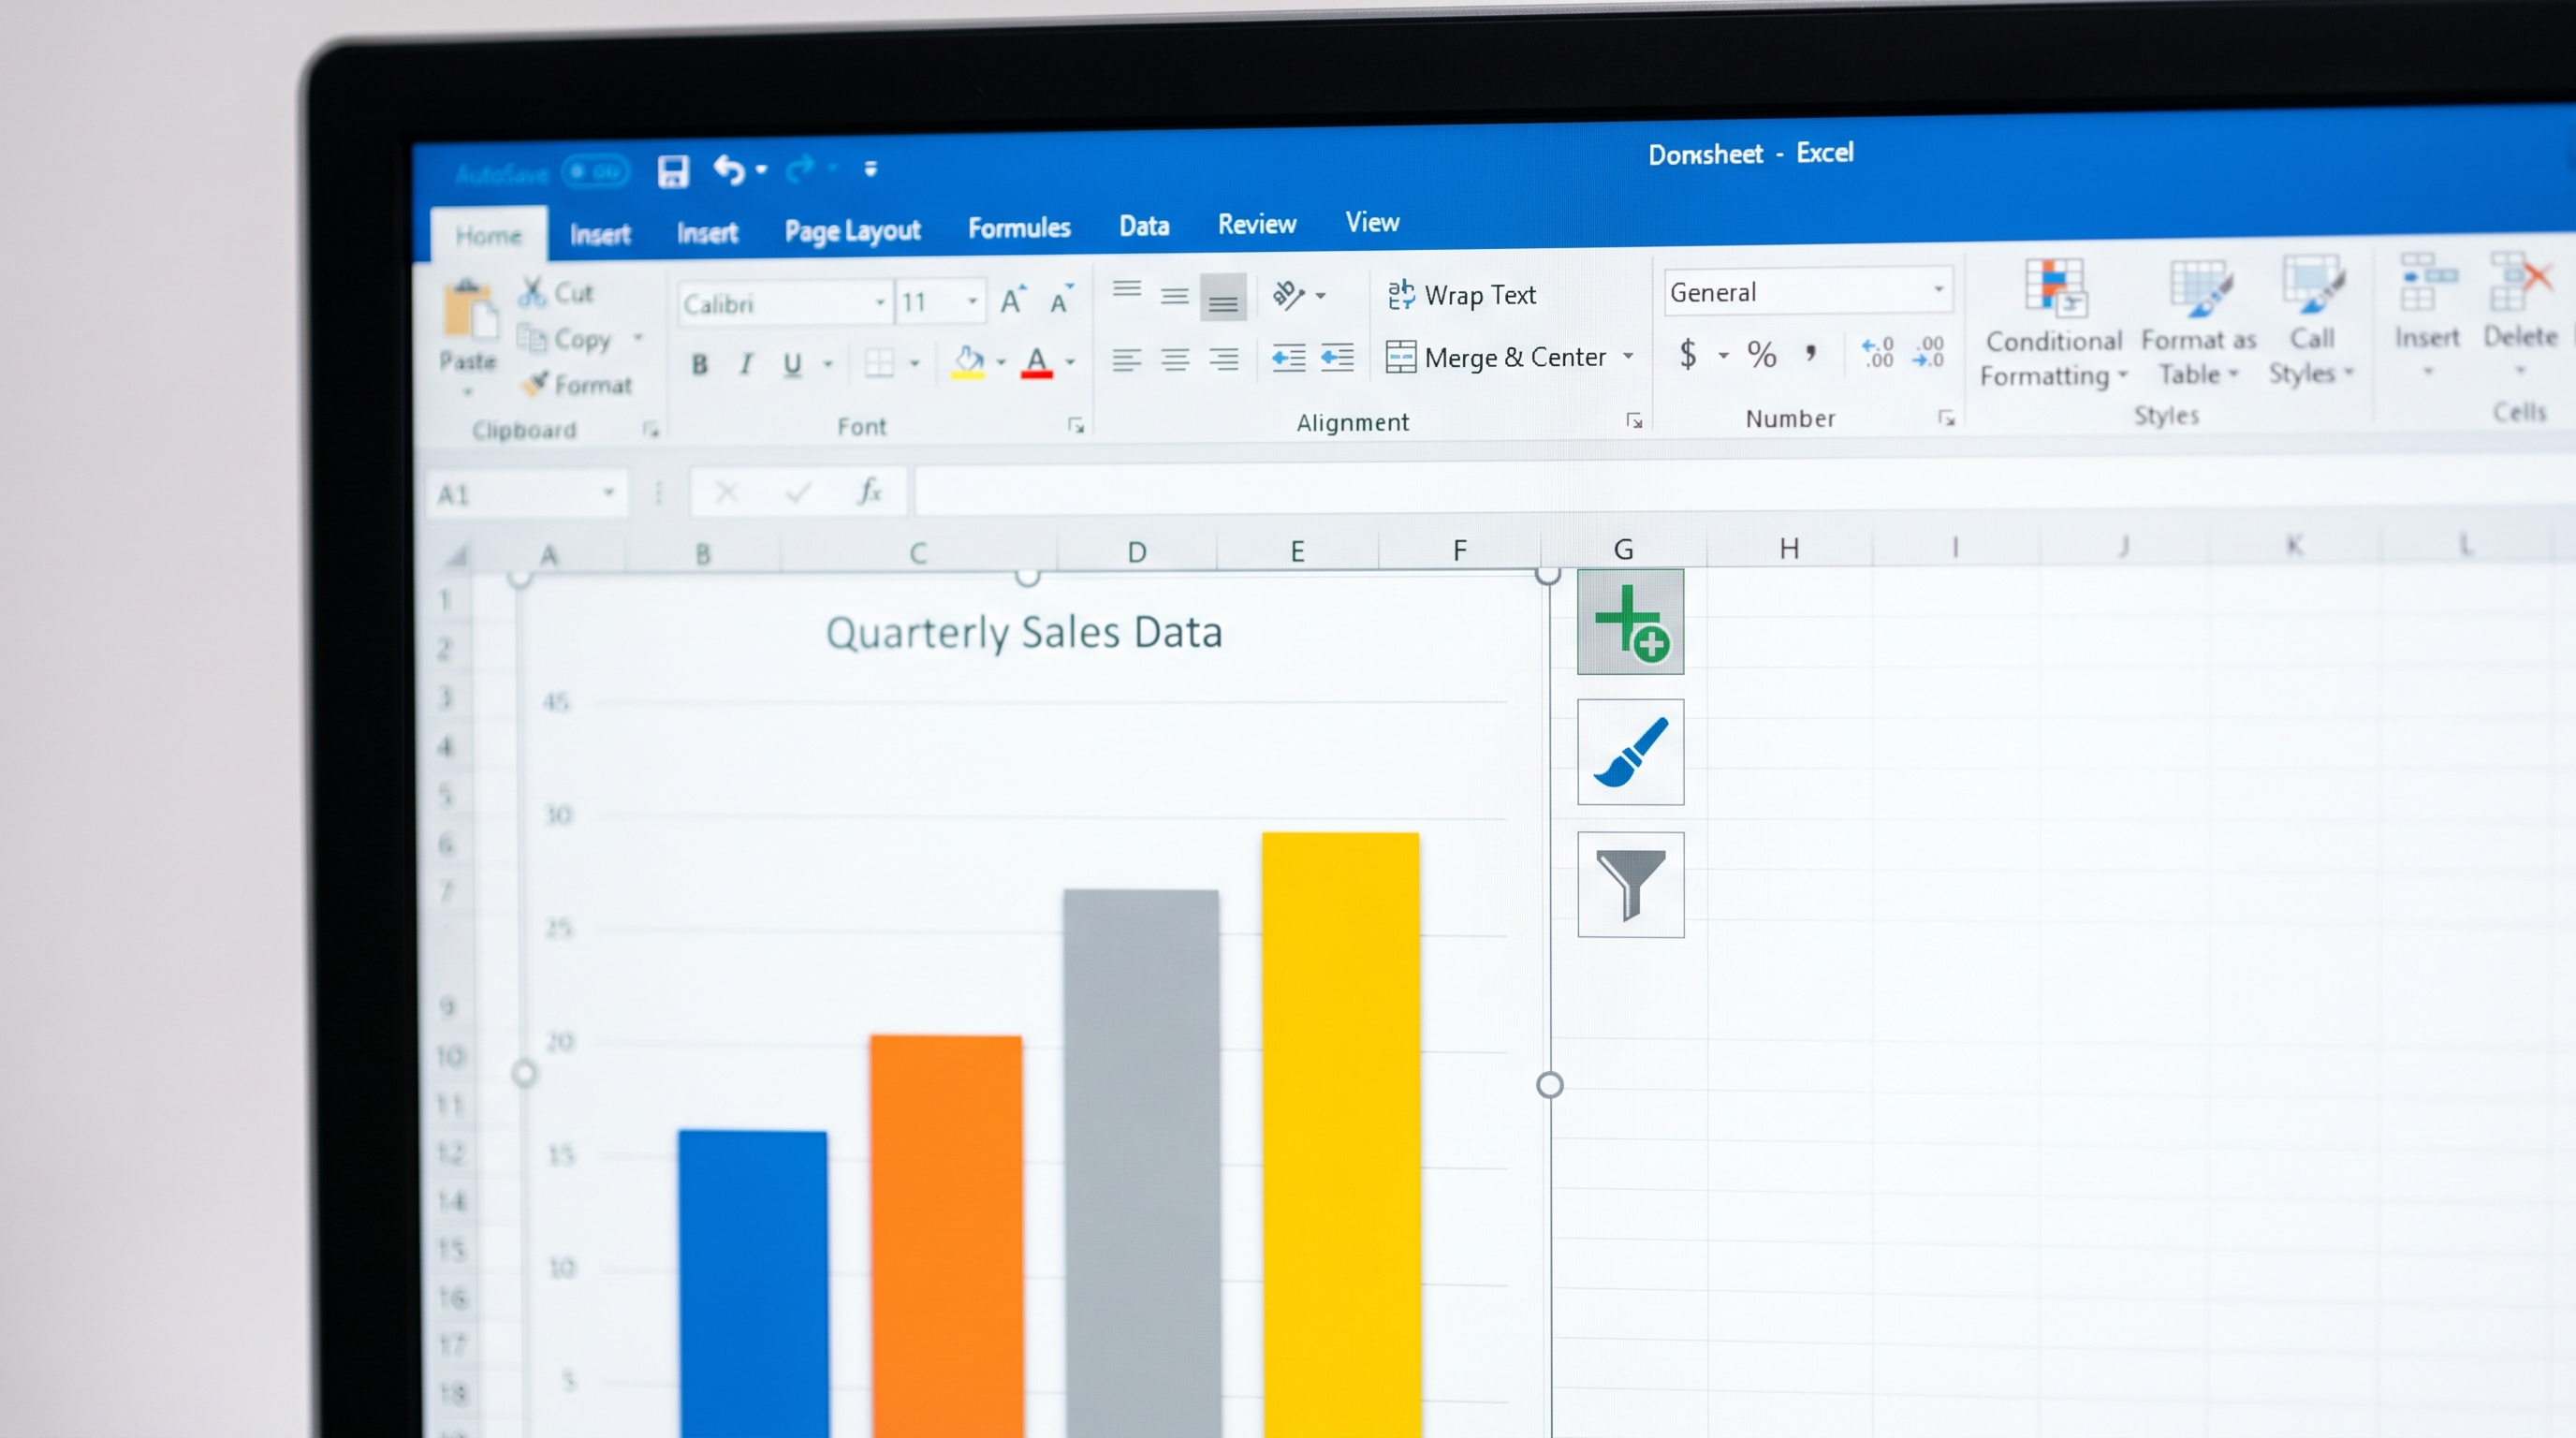Click the Middle Align icon
Screen dimensions: 2576x1438
pos(1175,296)
